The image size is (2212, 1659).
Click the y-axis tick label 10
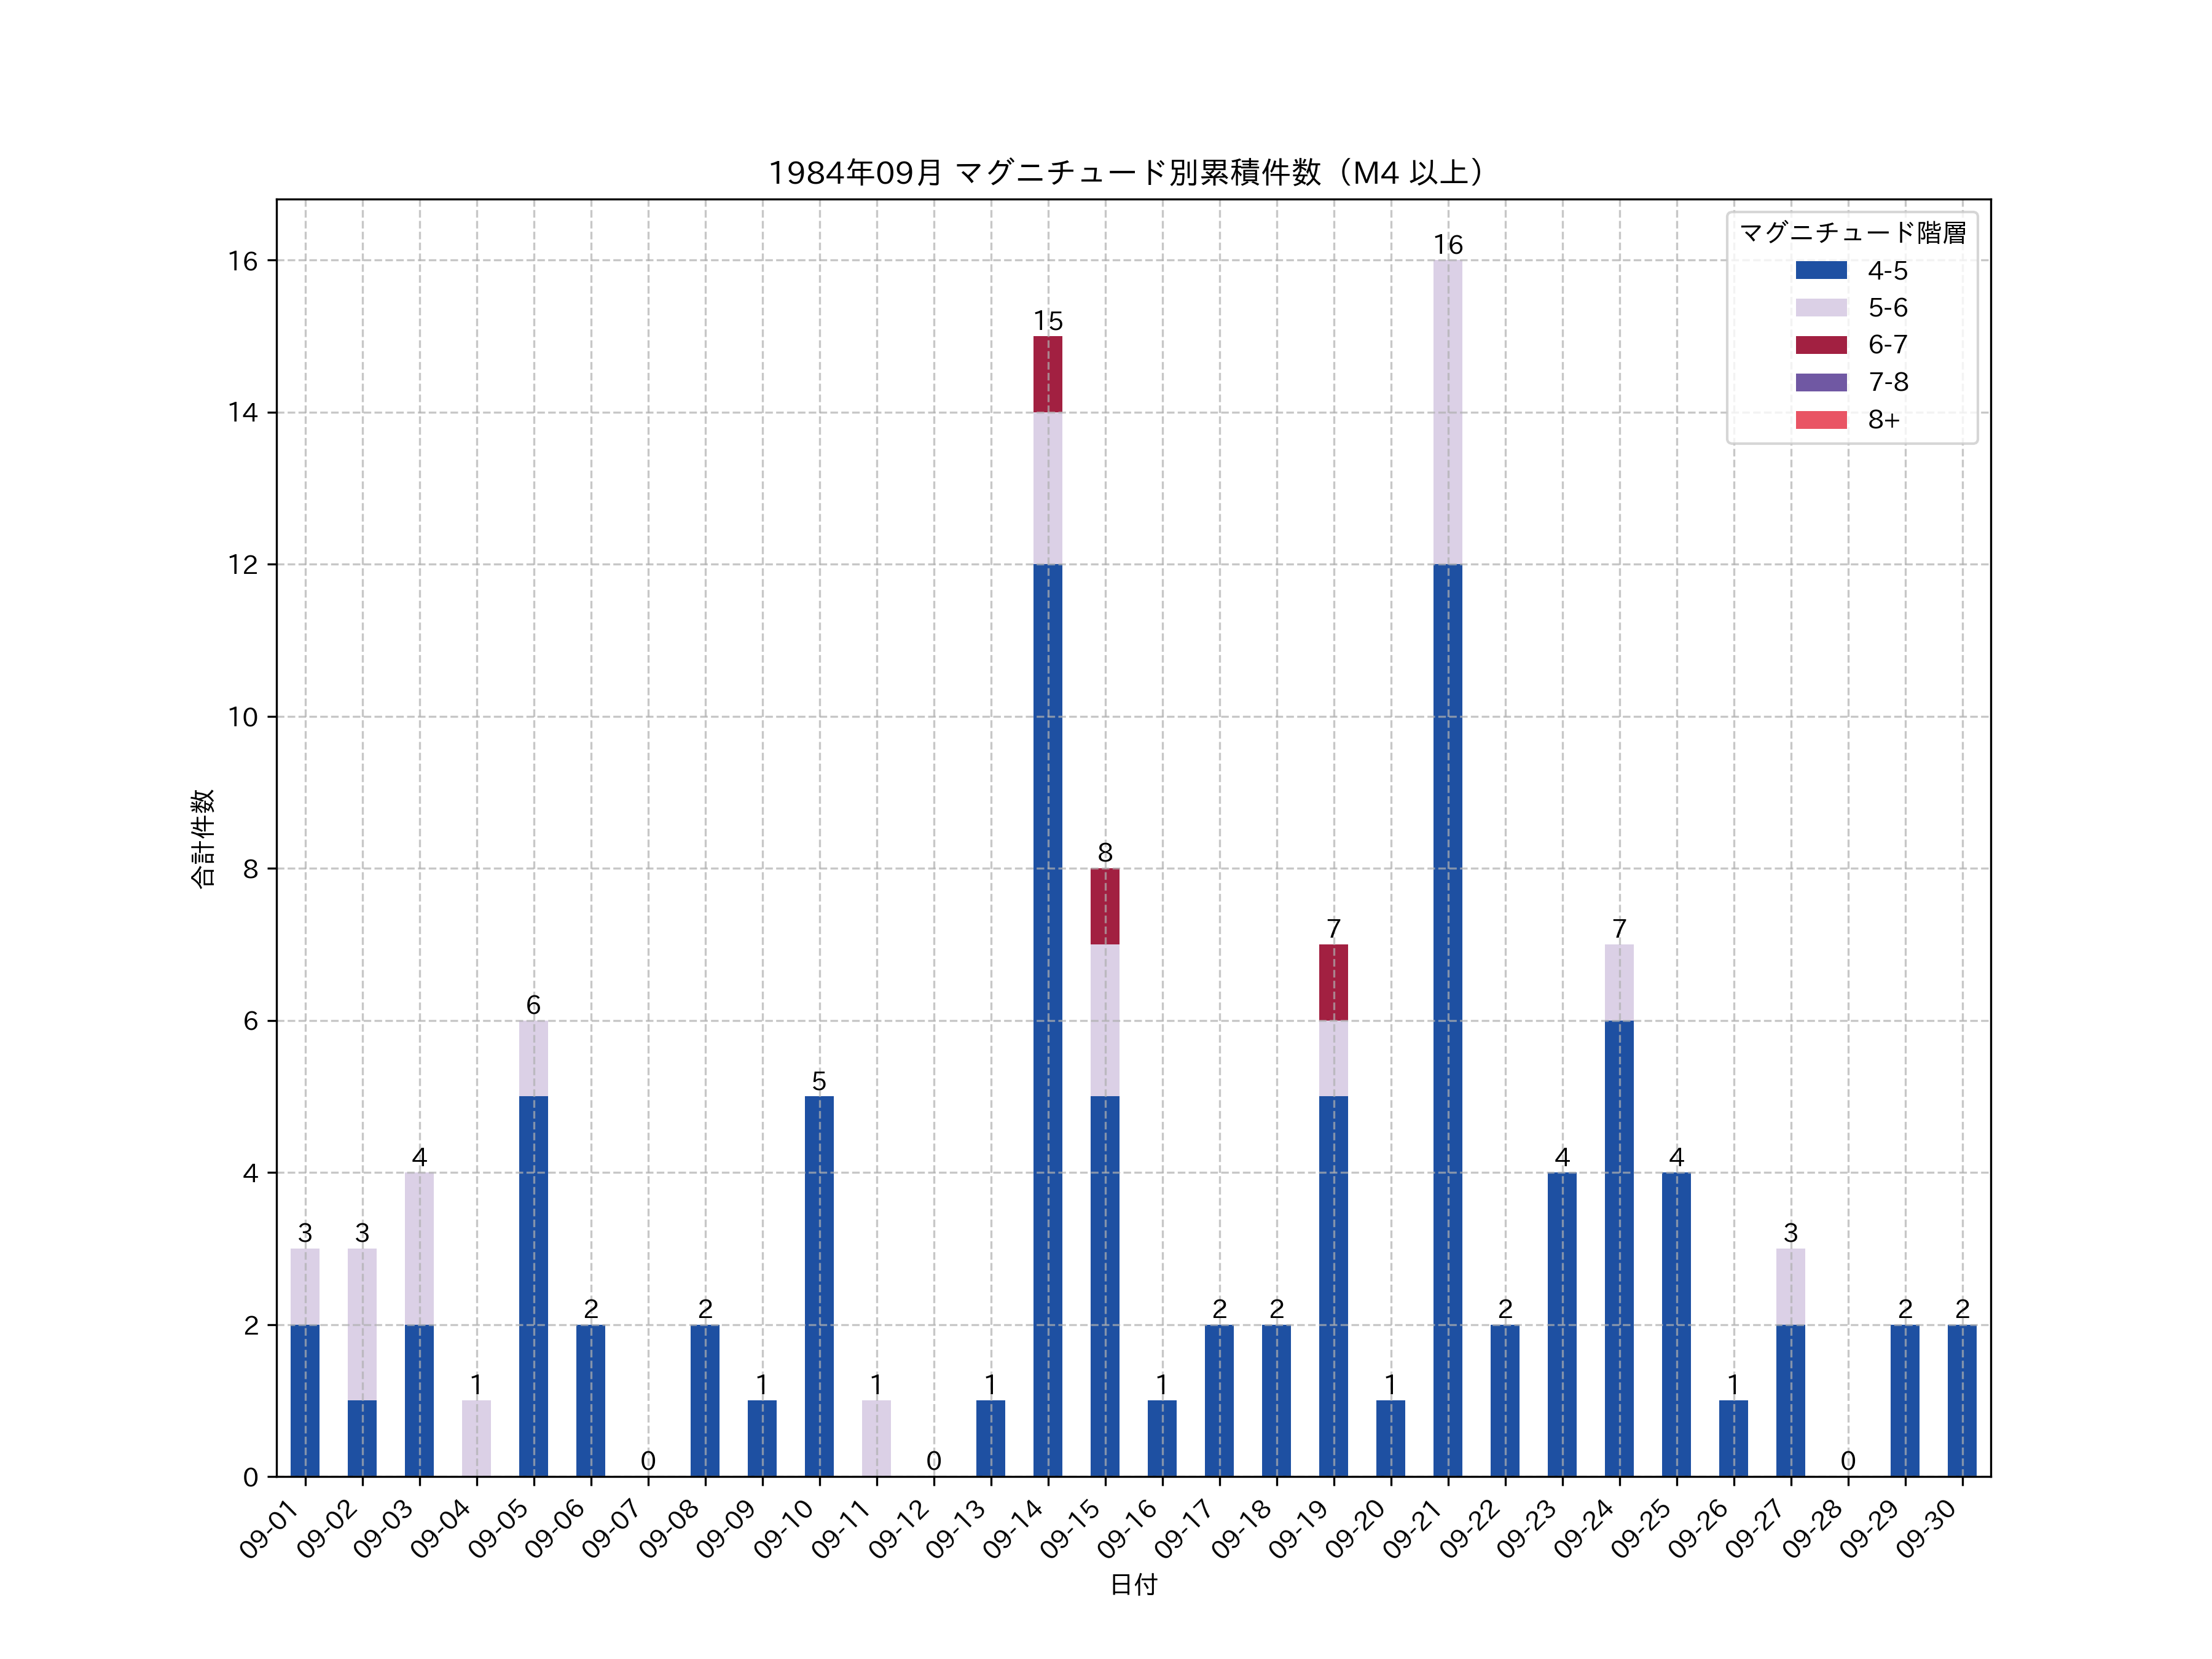tap(243, 717)
